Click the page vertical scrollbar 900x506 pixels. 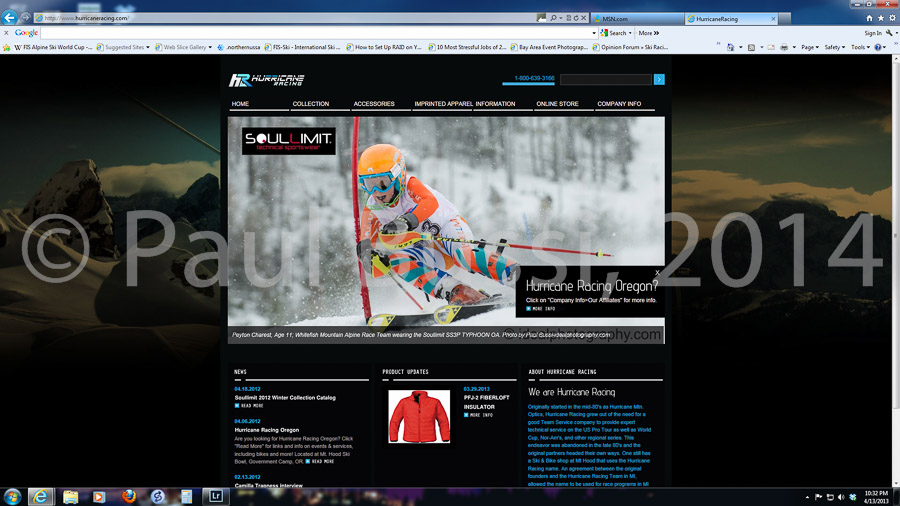(x=895, y=271)
